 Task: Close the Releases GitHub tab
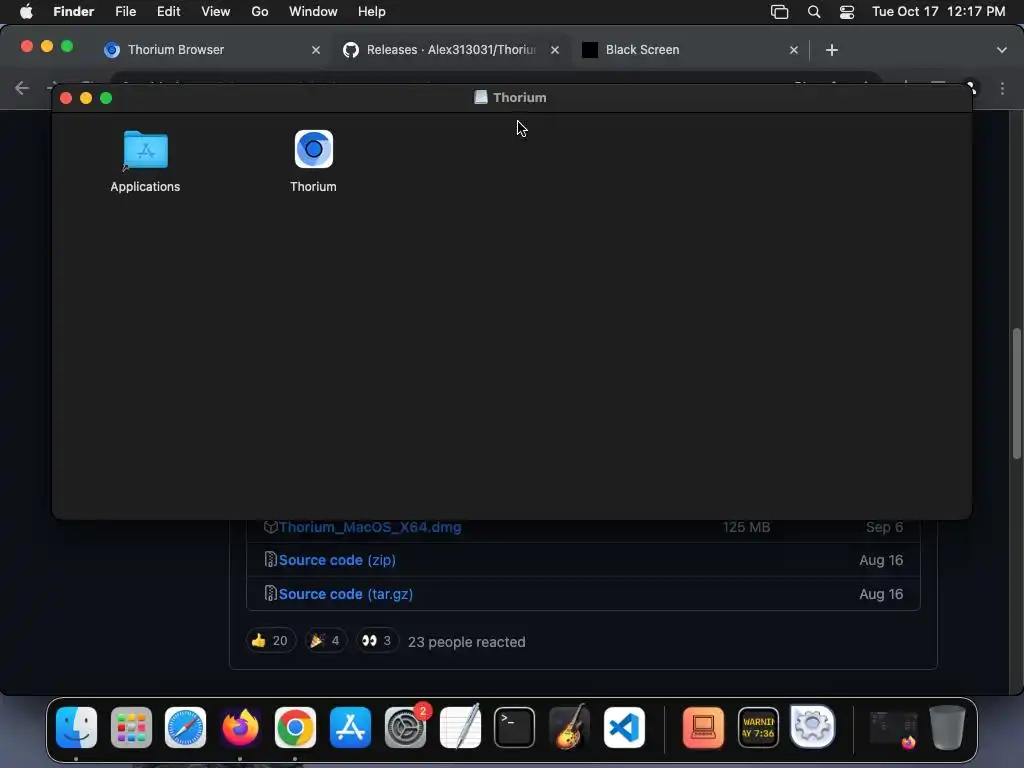point(555,50)
